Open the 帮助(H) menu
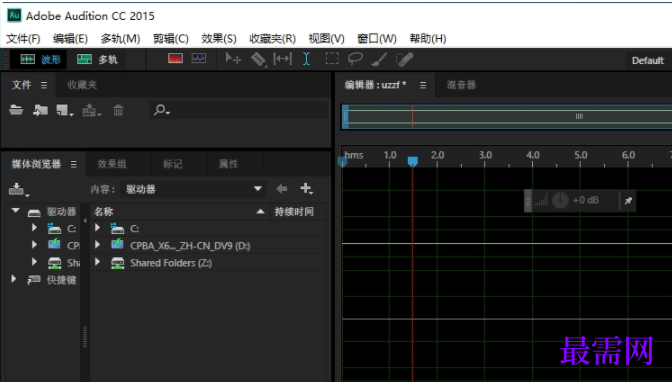Viewport: 672px width, 382px height. pos(428,39)
